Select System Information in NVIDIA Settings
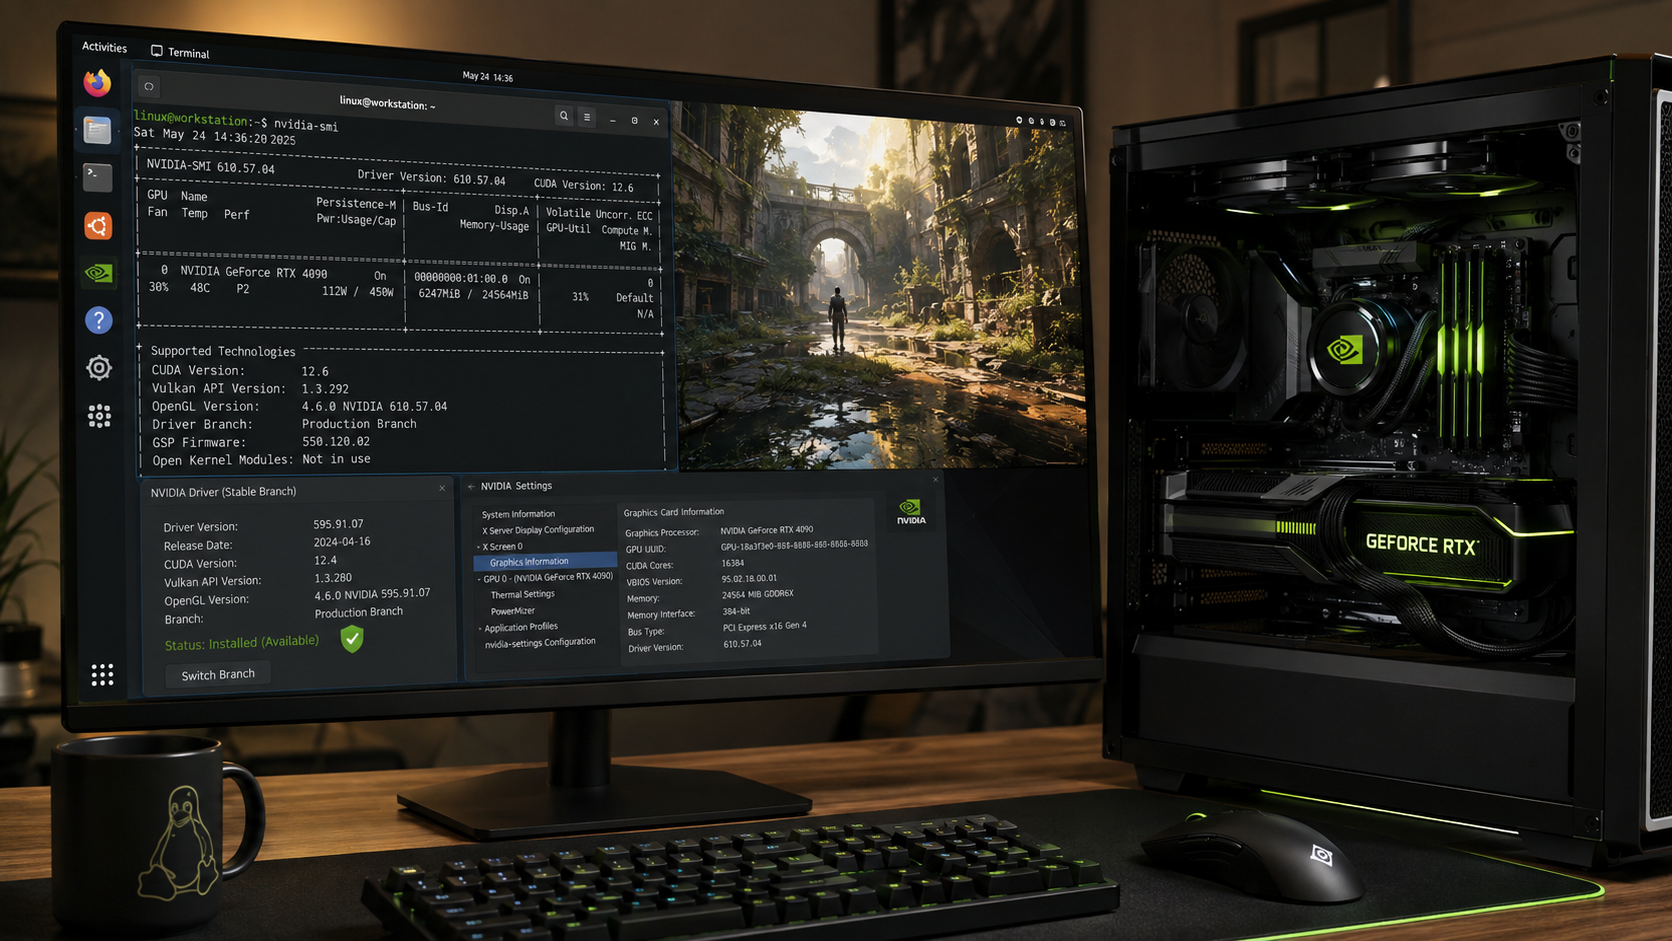The height and width of the screenshot is (941, 1672). pos(518,514)
